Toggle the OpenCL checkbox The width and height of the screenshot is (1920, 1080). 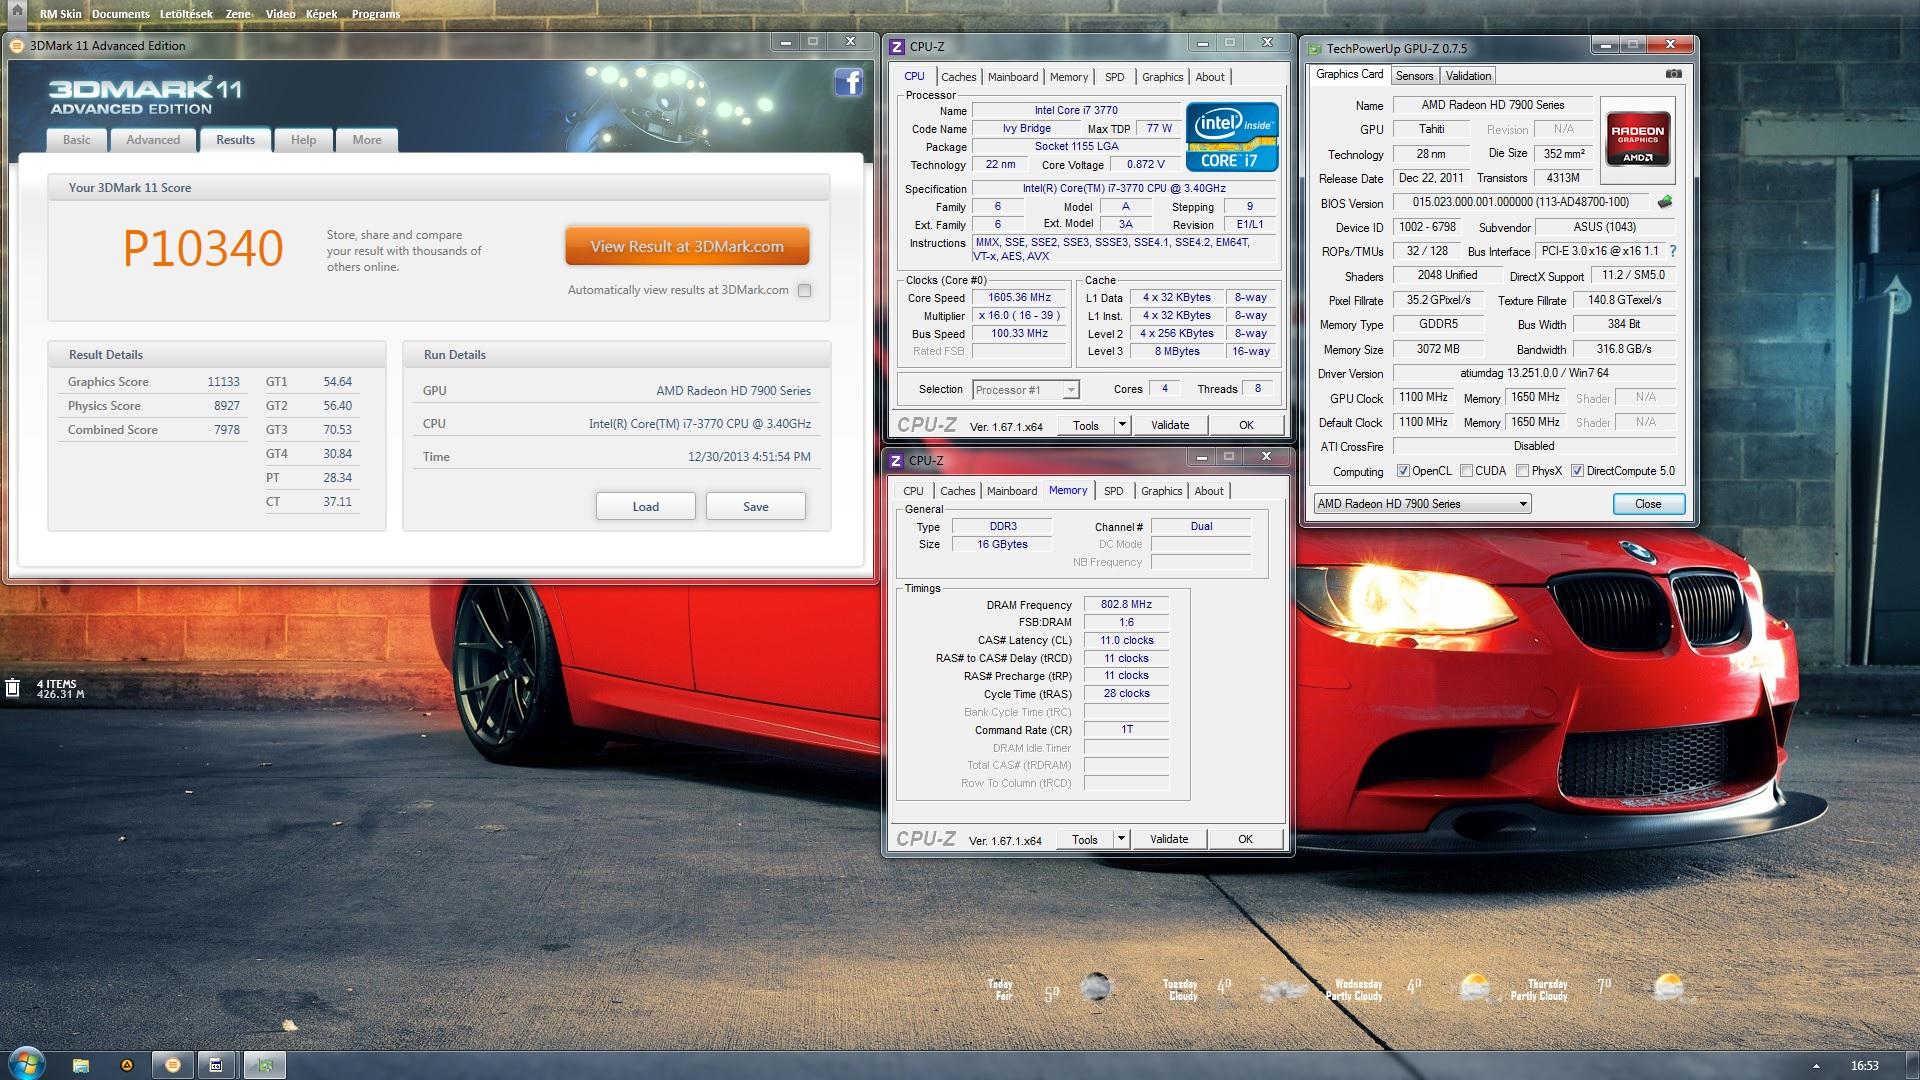coord(1403,471)
